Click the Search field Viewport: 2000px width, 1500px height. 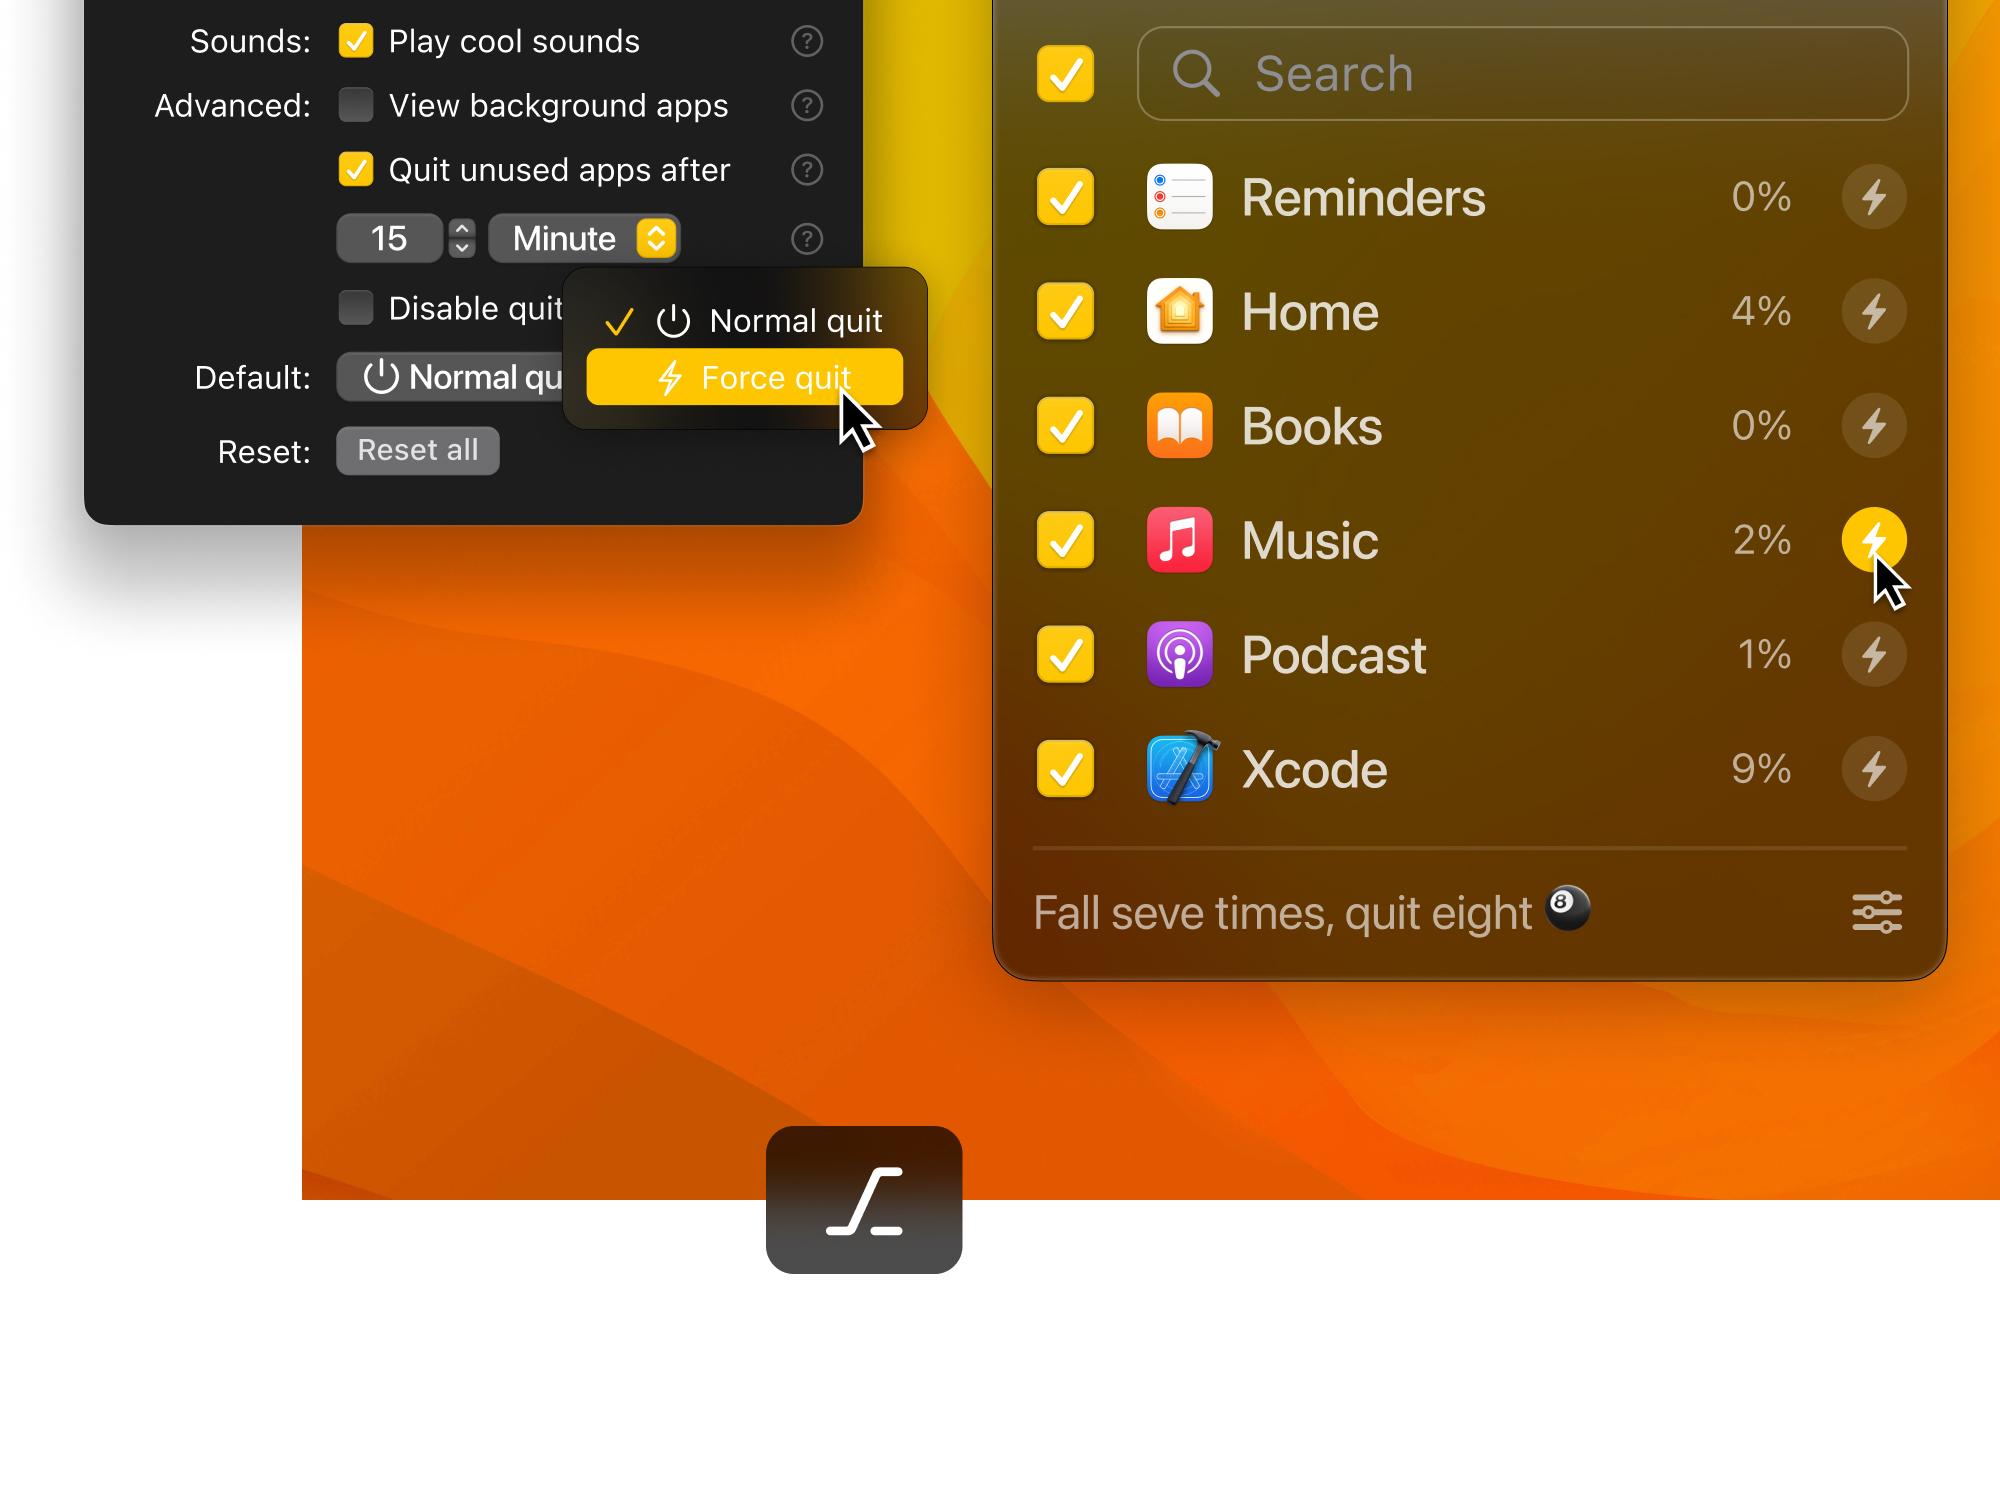click(1522, 74)
